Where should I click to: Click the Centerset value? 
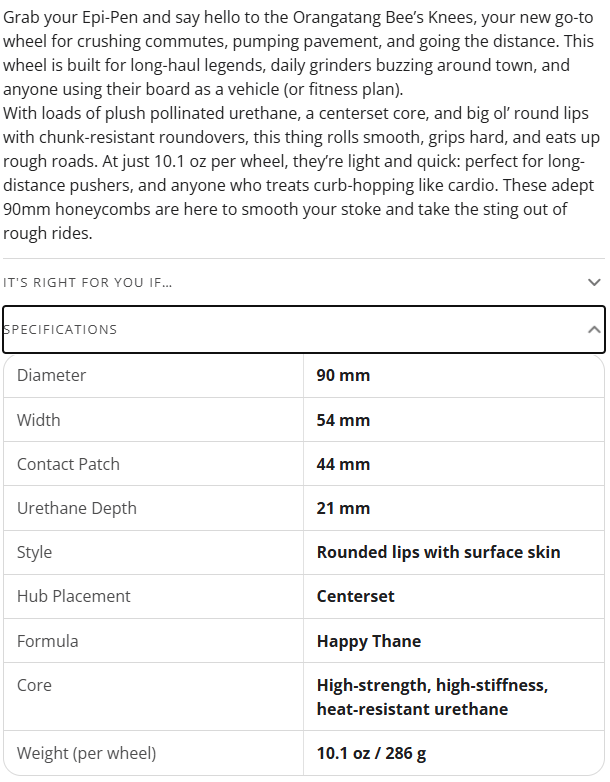tap(356, 596)
